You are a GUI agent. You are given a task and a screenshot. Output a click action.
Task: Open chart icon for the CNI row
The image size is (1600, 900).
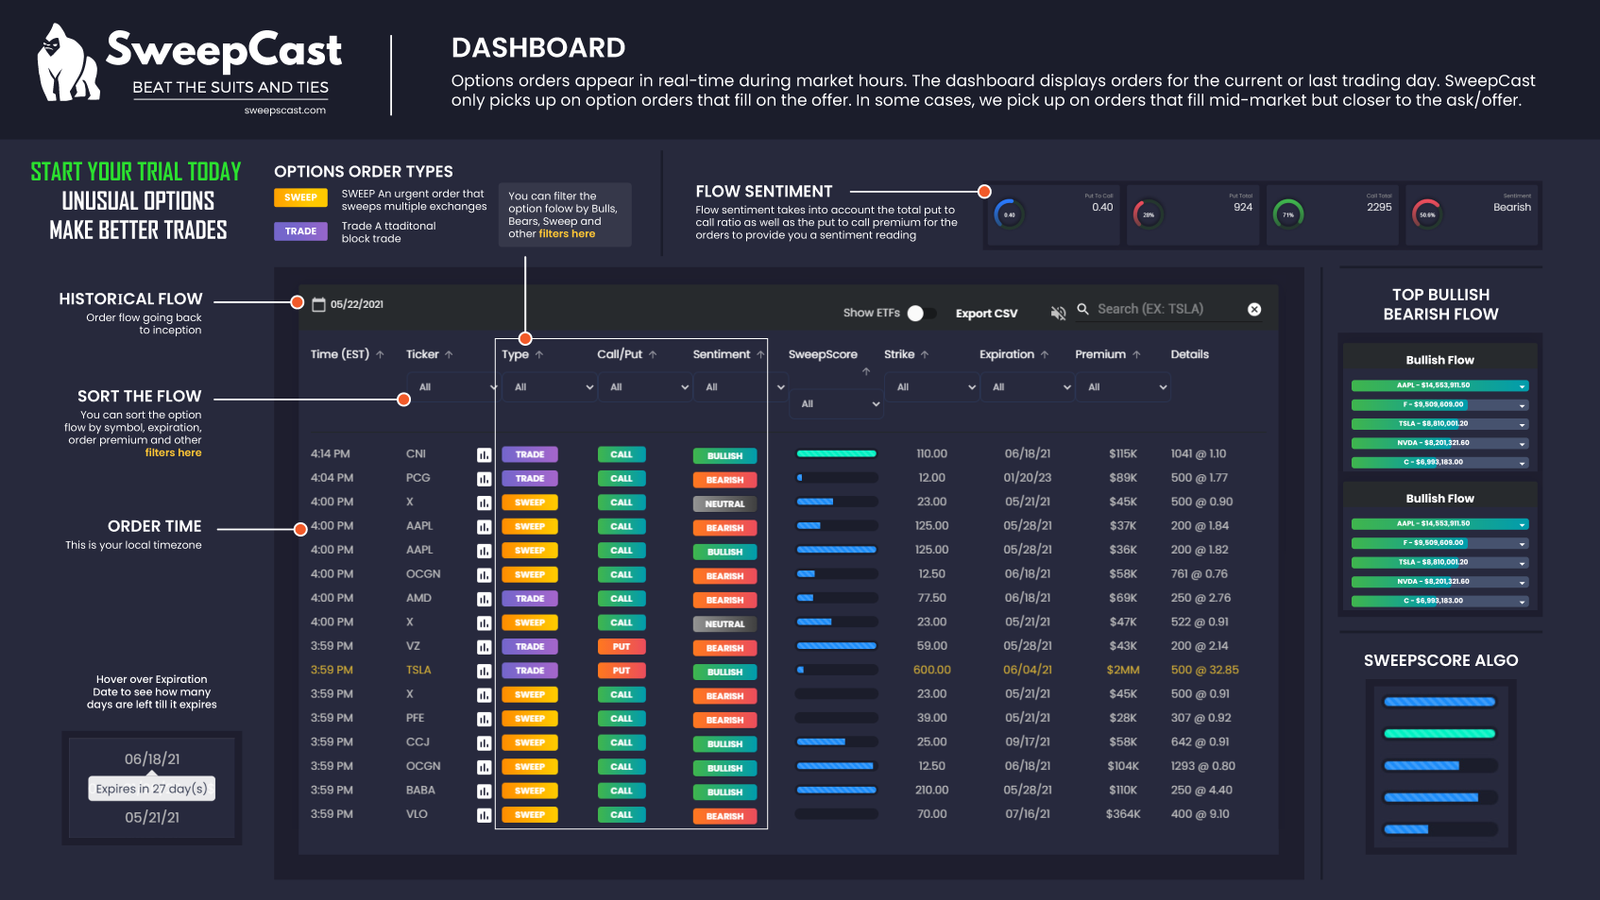(x=484, y=455)
